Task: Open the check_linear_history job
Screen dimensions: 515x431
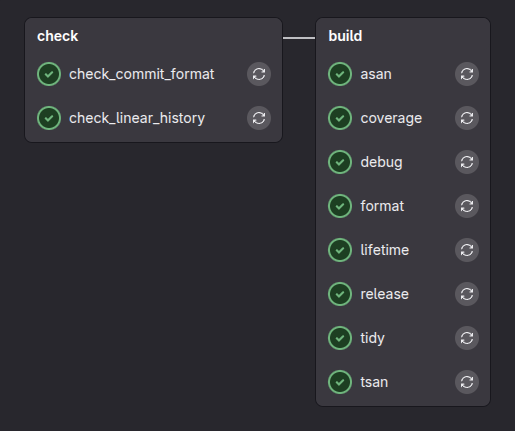Action: [x=137, y=118]
